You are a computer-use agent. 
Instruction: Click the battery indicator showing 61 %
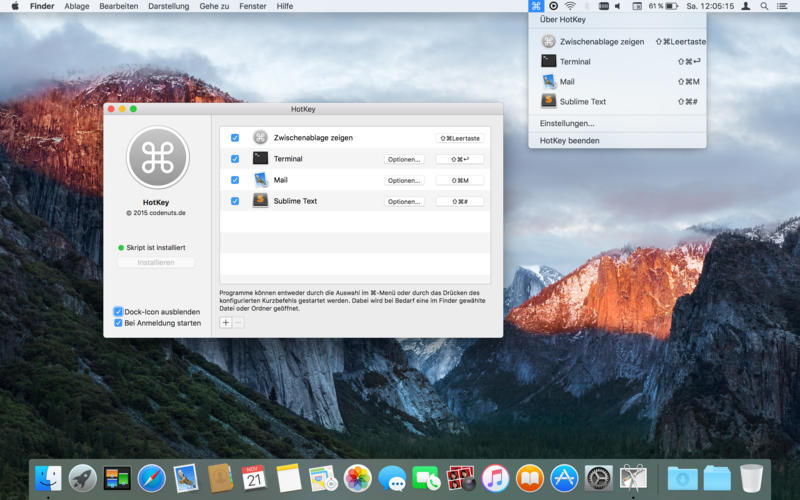click(x=663, y=6)
